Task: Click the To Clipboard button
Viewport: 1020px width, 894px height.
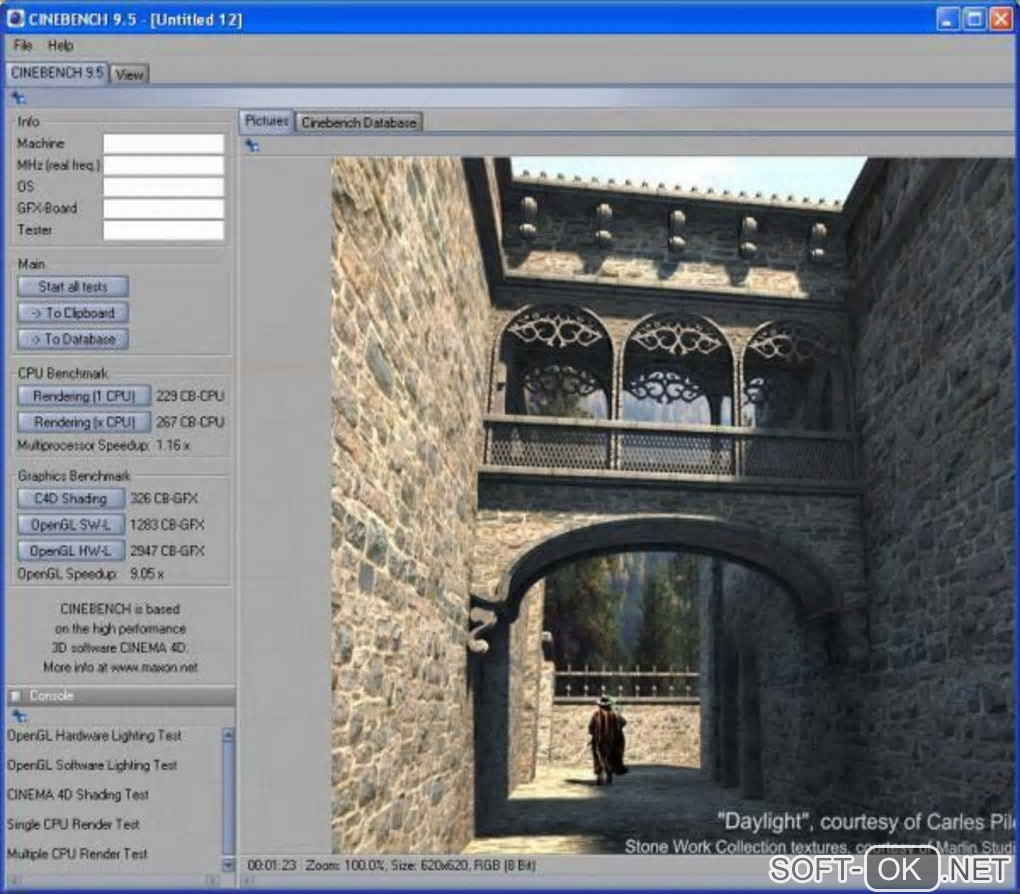Action: [x=73, y=313]
